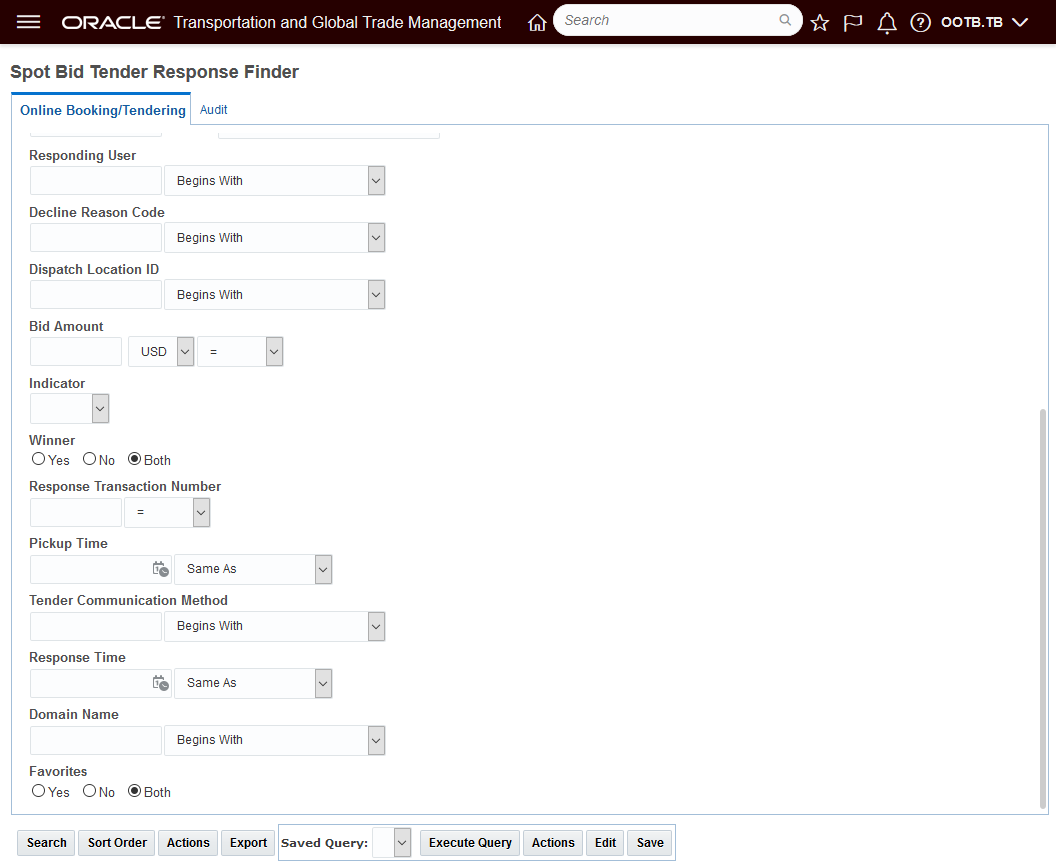Click the Execute Query button
Viewport: 1056px width, 865px height.
470,843
